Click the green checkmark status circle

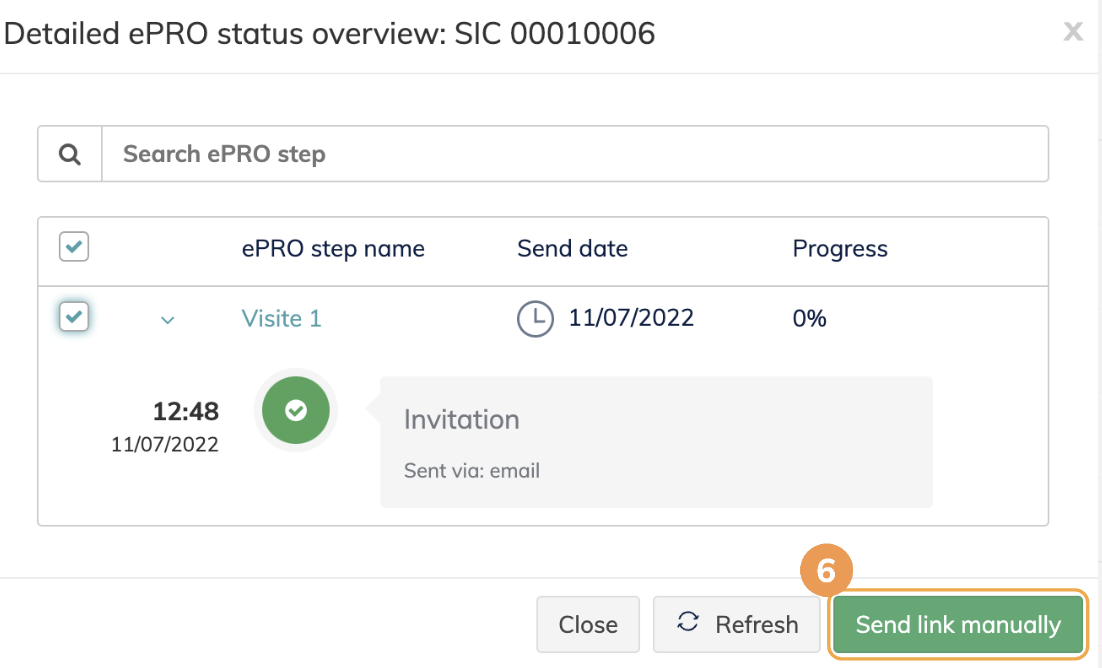pyautogui.click(x=295, y=410)
